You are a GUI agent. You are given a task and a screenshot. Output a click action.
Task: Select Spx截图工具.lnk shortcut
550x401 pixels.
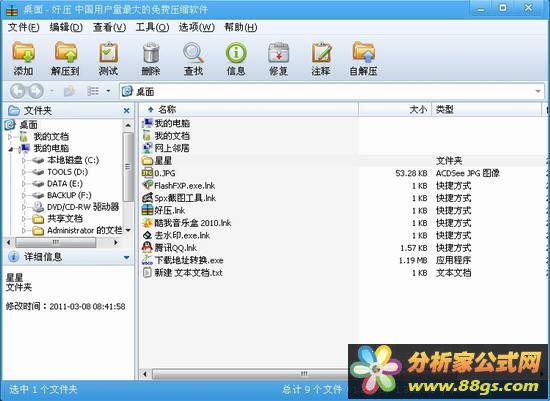click(x=185, y=198)
